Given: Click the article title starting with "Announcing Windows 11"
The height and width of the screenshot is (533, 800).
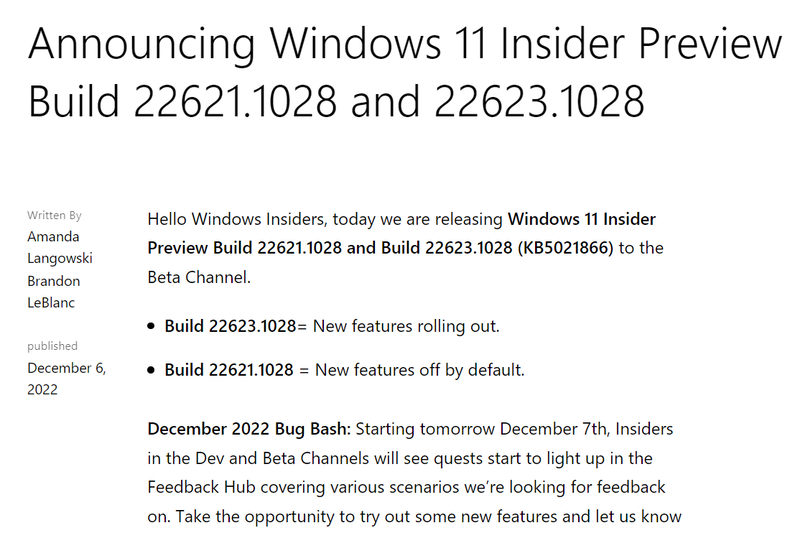Looking at the screenshot, I should coord(404,44).
